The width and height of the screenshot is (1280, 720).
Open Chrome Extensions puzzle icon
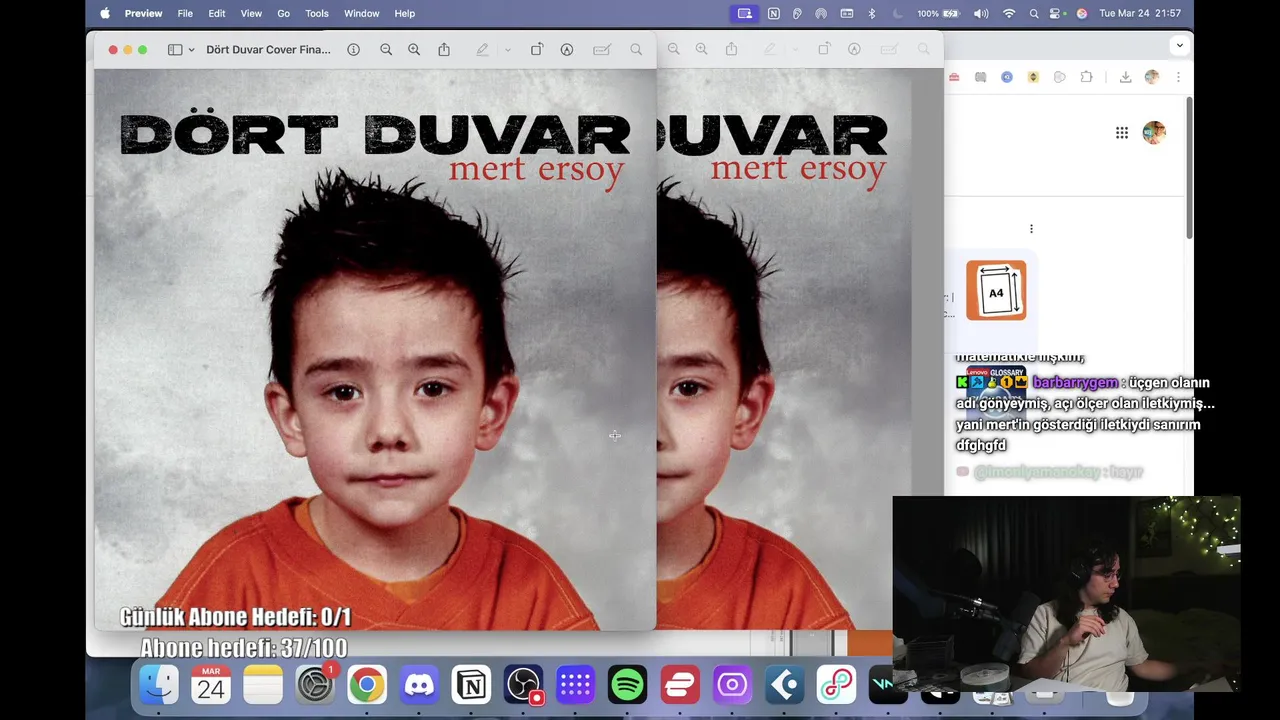[x=1087, y=77]
